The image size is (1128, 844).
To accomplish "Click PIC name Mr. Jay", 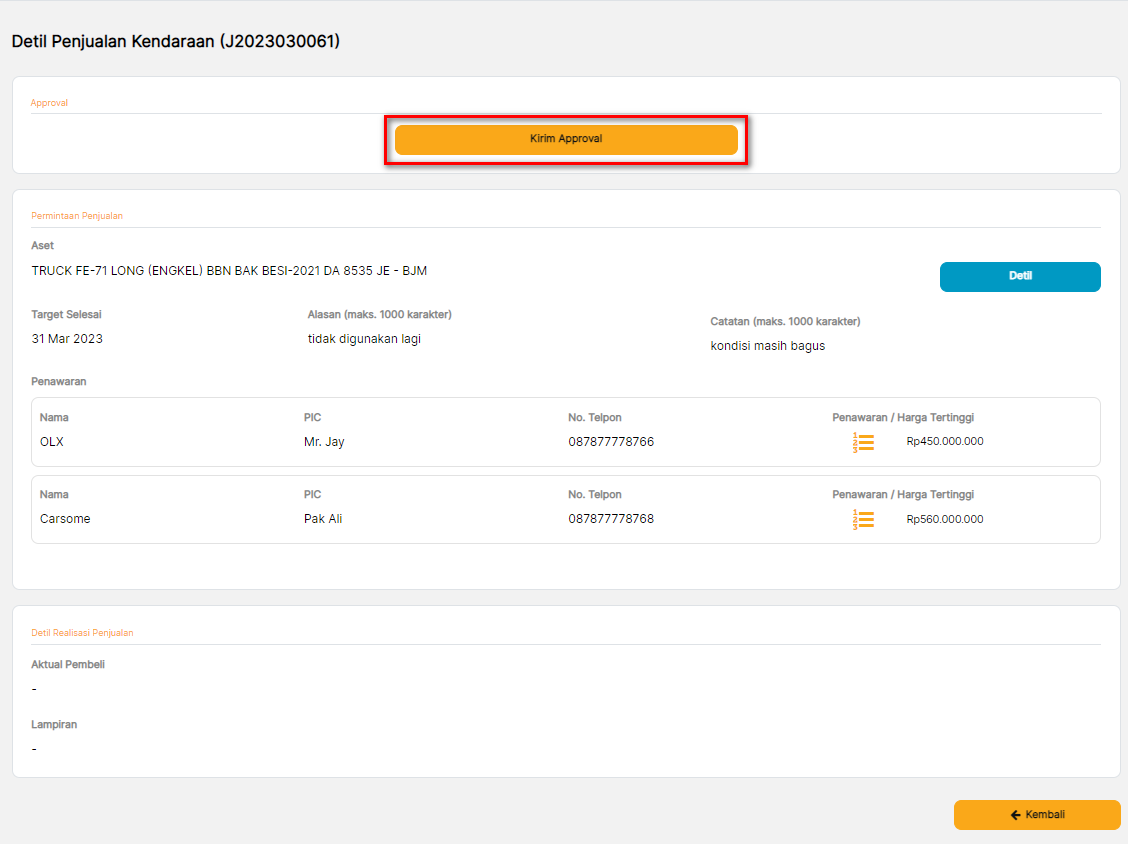I will pos(324,442).
